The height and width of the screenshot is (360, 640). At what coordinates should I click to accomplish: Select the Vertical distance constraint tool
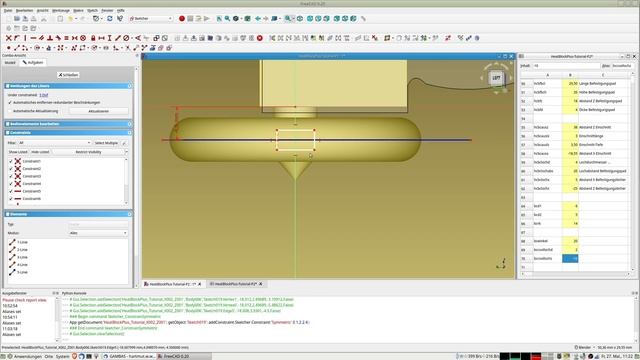[x=109, y=38]
